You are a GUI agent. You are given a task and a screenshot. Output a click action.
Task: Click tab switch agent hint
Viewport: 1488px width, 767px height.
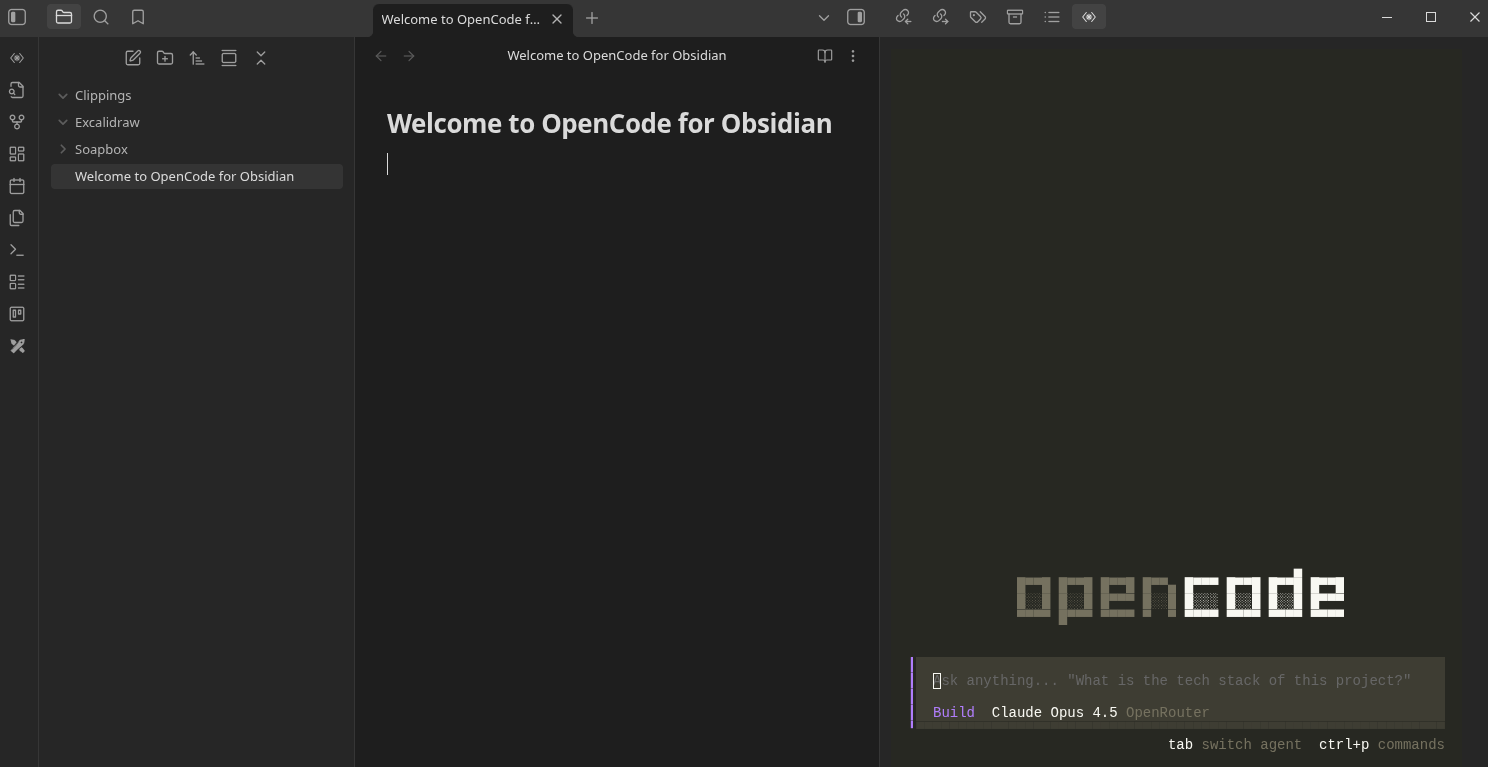(x=1234, y=744)
